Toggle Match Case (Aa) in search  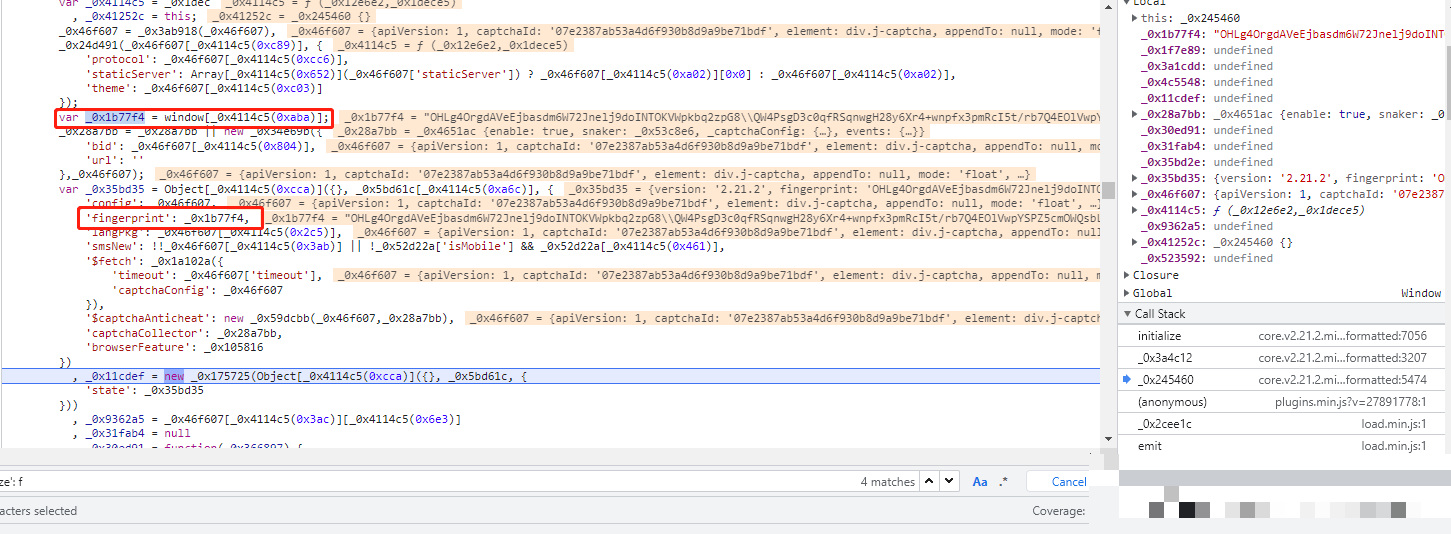pyautogui.click(x=980, y=481)
